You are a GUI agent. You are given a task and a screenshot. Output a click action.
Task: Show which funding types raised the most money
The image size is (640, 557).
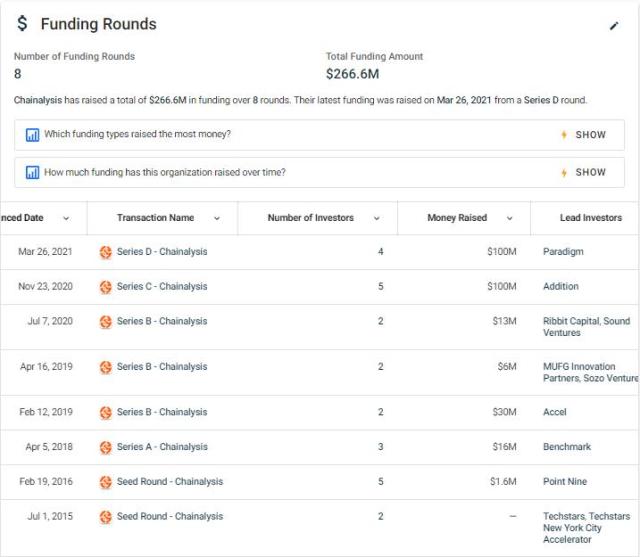point(590,135)
